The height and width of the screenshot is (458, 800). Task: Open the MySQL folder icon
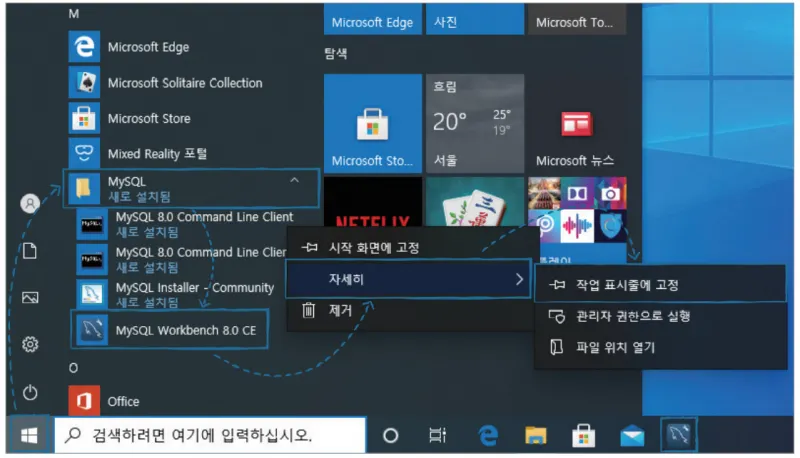pyautogui.click(x=84, y=188)
